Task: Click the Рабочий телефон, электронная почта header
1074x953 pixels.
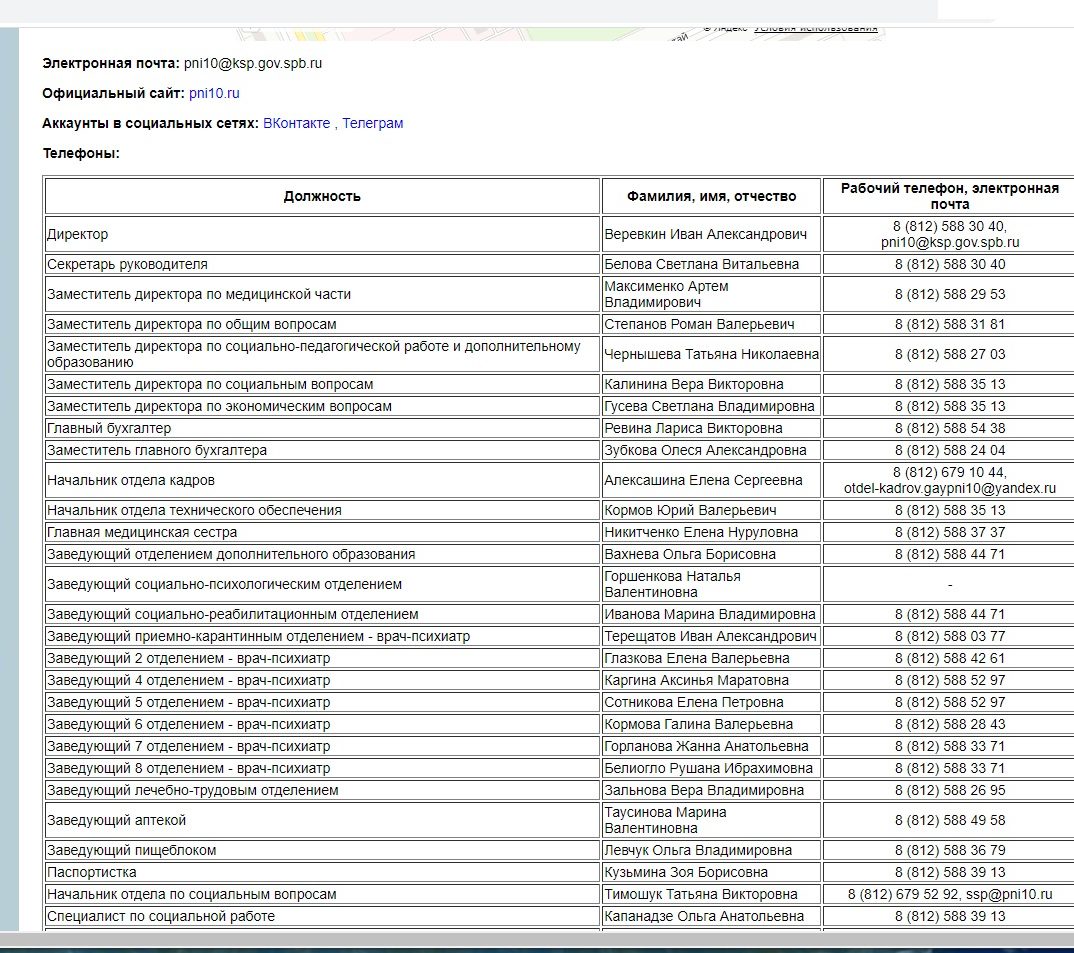Action: click(949, 196)
